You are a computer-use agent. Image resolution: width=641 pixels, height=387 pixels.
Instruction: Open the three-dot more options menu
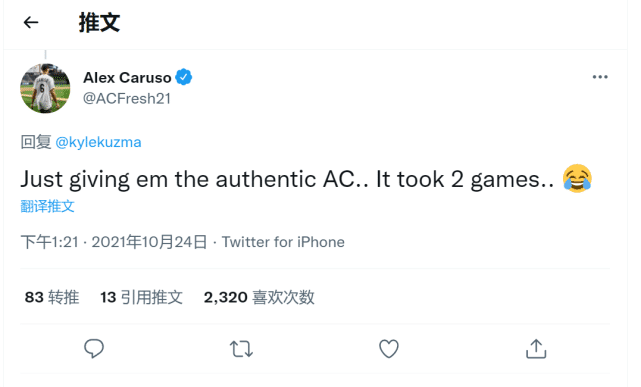[x=600, y=77]
